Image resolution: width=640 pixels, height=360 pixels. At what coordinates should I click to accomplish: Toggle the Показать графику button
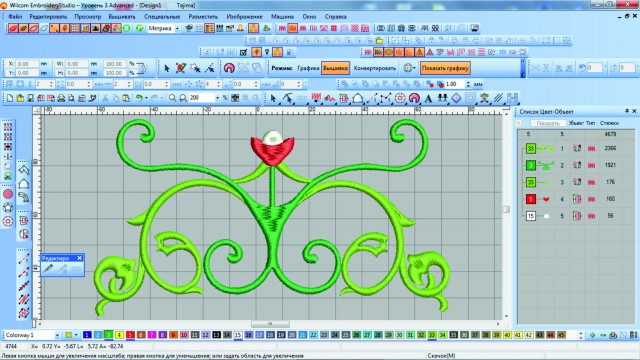point(445,68)
